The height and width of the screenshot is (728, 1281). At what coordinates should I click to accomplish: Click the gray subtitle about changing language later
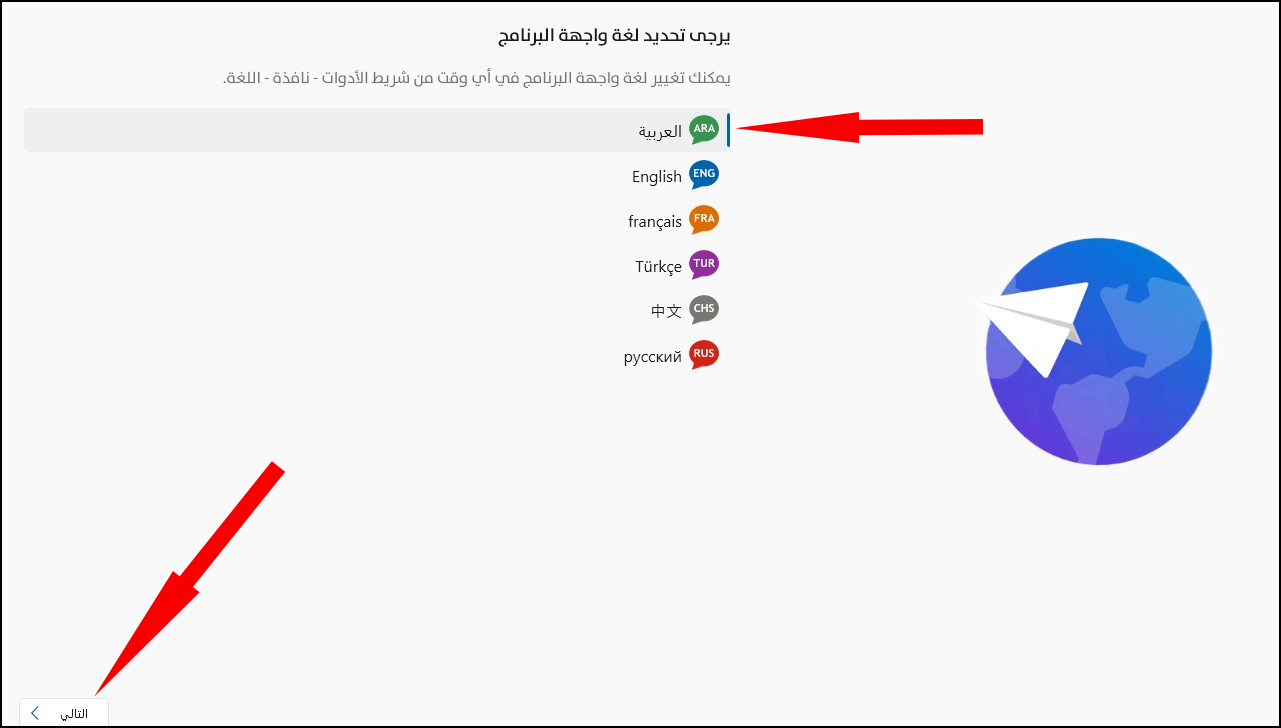click(x=477, y=78)
